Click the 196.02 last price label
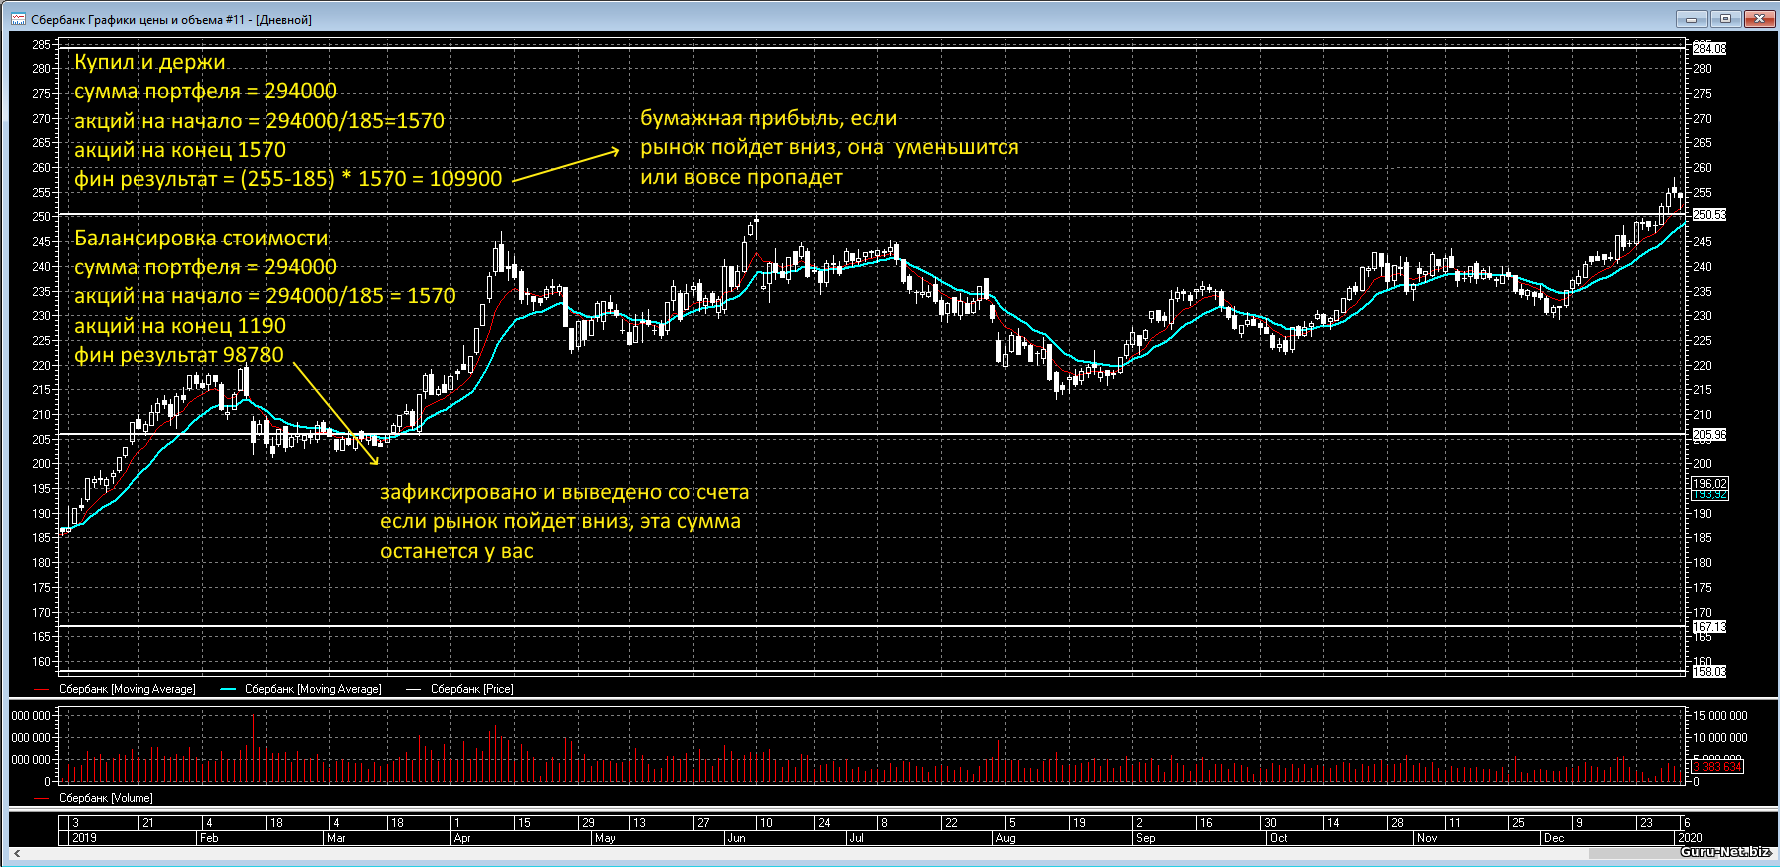The width and height of the screenshot is (1780, 867). pos(1709,484)
